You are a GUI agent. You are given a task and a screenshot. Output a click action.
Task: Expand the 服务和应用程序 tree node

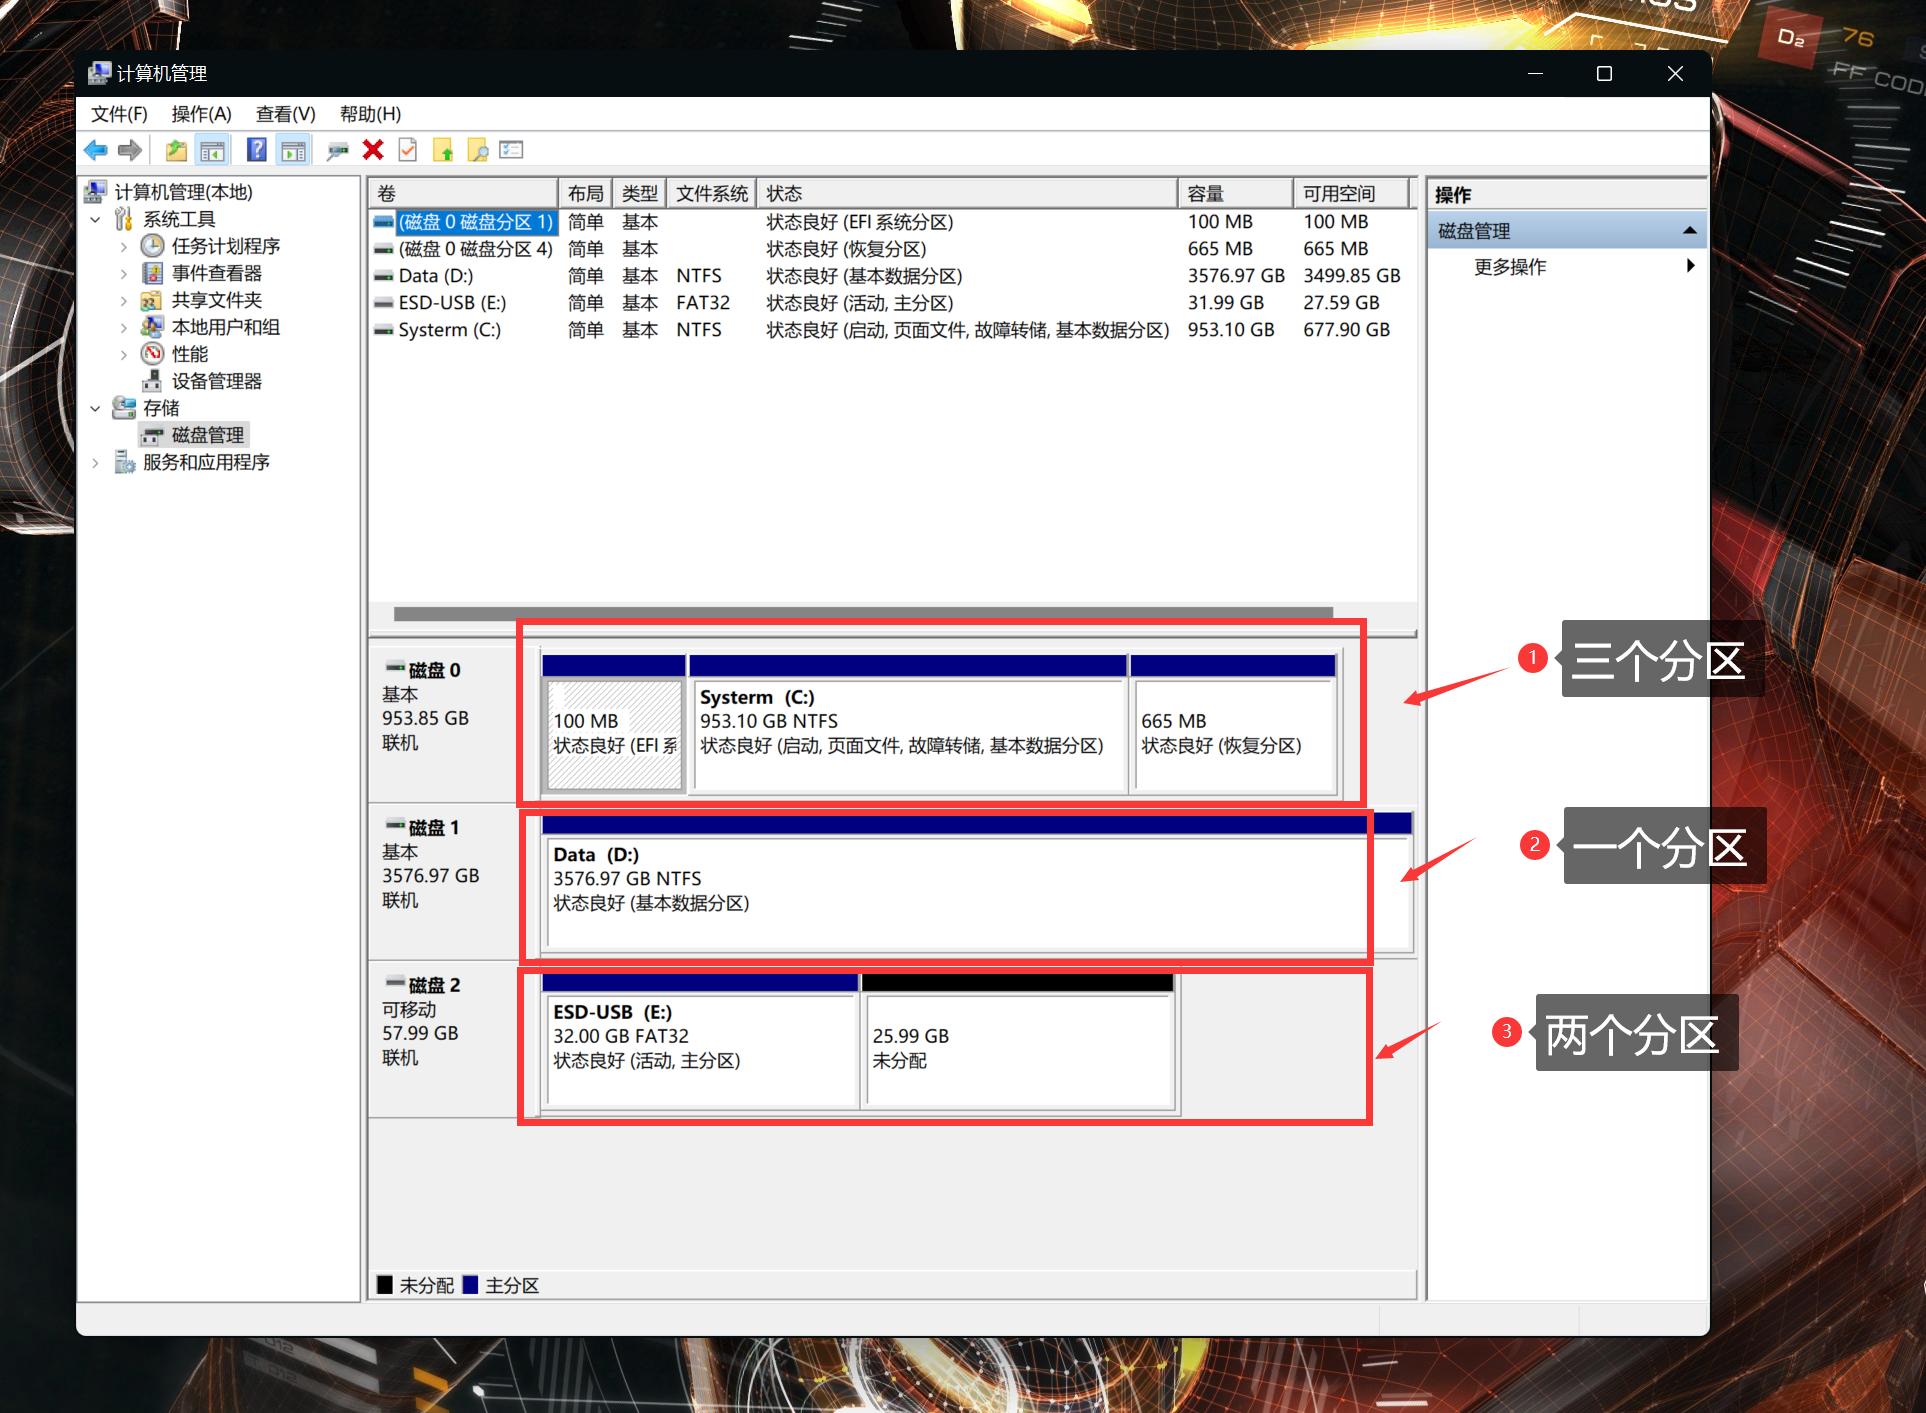click(96, 462)
